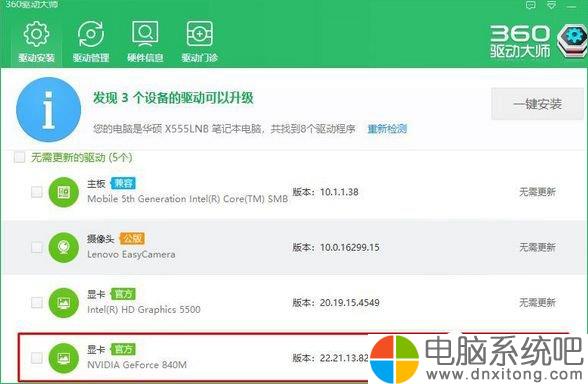Check the 主板 driver checkbox
Viewport: 588px width, 384px height.
tap(37, 192)
